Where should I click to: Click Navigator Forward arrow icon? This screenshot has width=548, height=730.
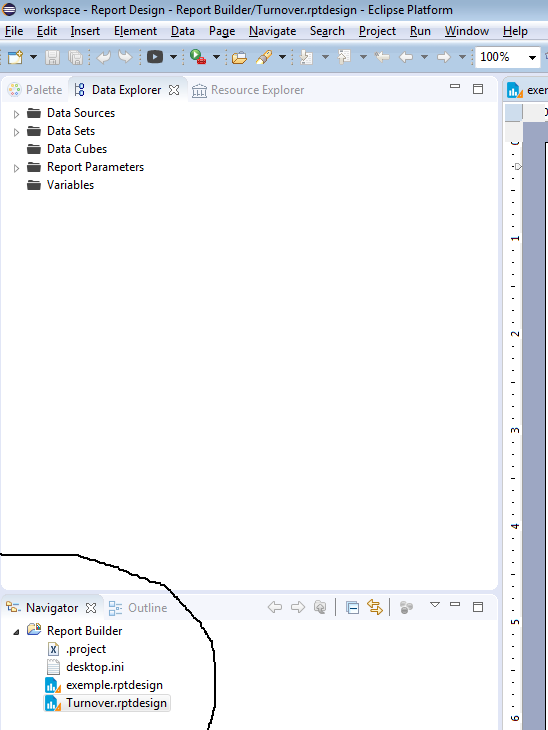pyautogui.click(x=298, y=607)
